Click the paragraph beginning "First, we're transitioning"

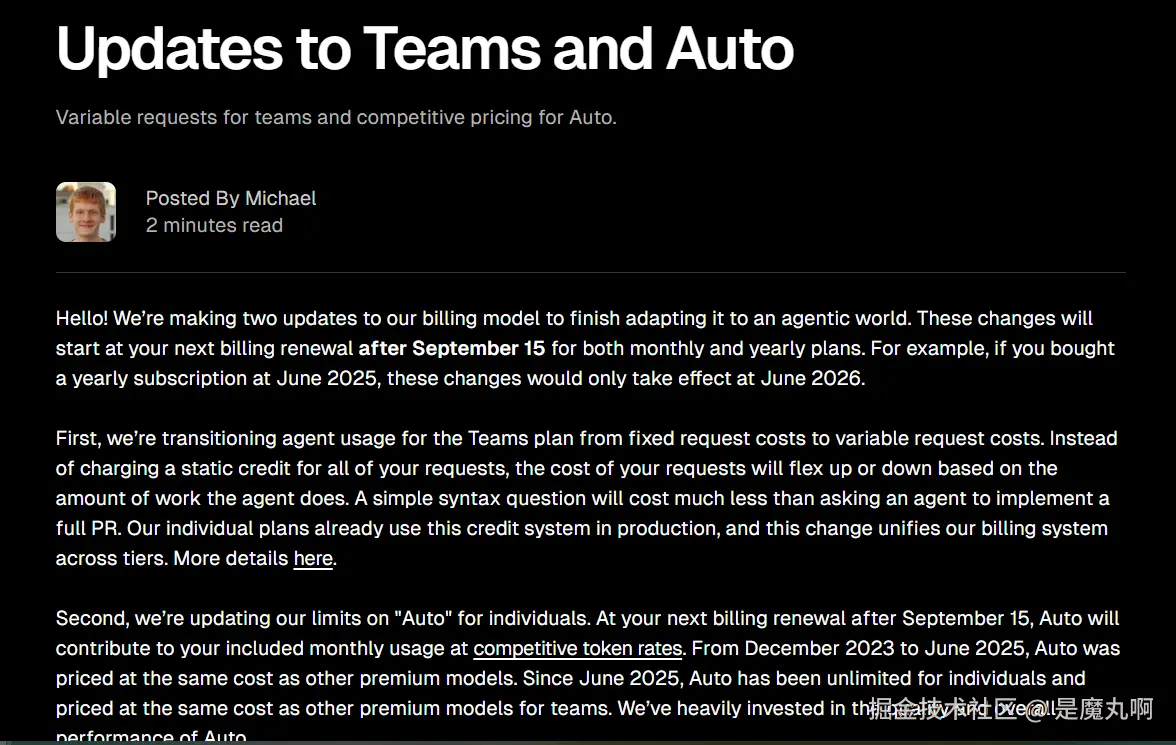[x=586, y=498]
